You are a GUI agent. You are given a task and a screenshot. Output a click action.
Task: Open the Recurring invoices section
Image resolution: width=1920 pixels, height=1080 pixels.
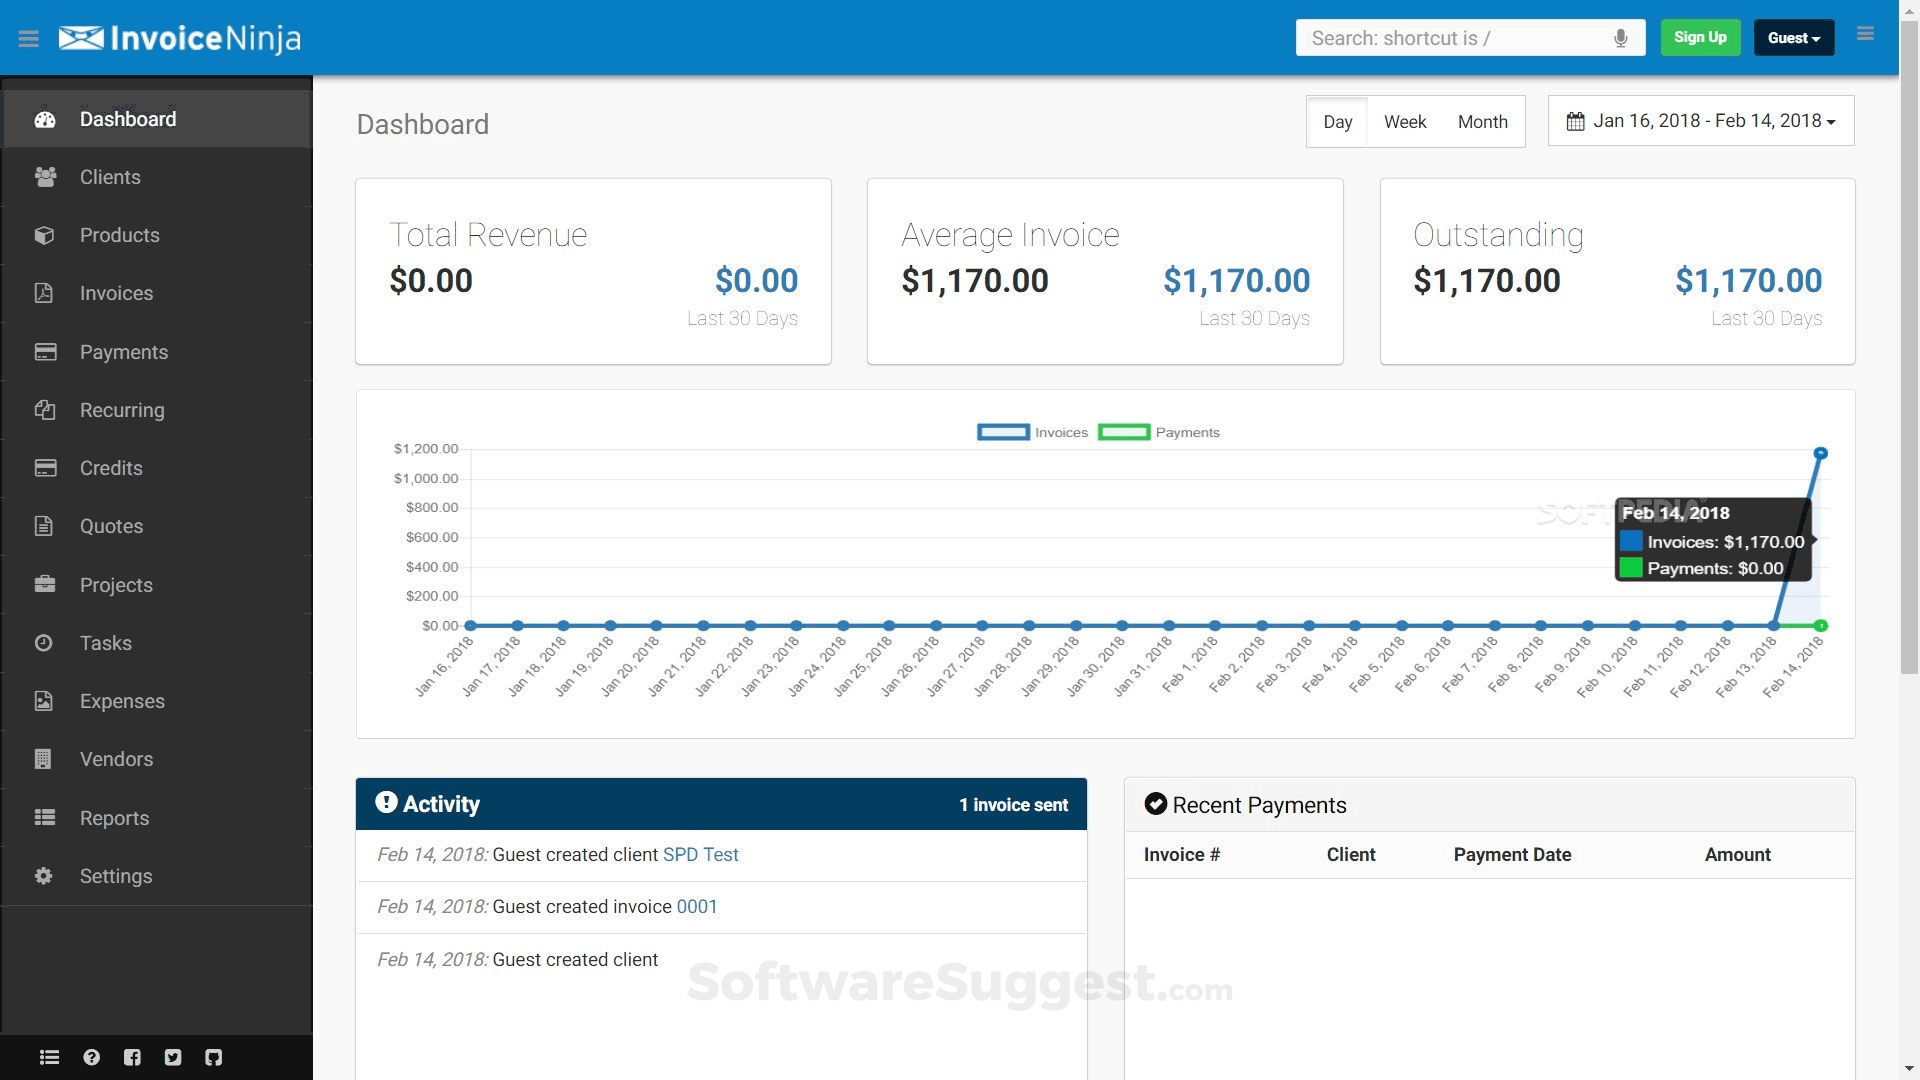[122, 410]
